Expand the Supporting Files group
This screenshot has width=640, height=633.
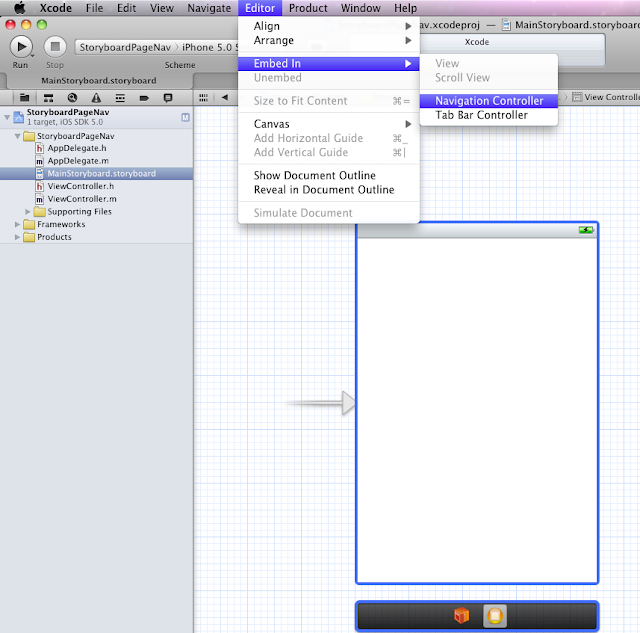click(x=28, y=211)
